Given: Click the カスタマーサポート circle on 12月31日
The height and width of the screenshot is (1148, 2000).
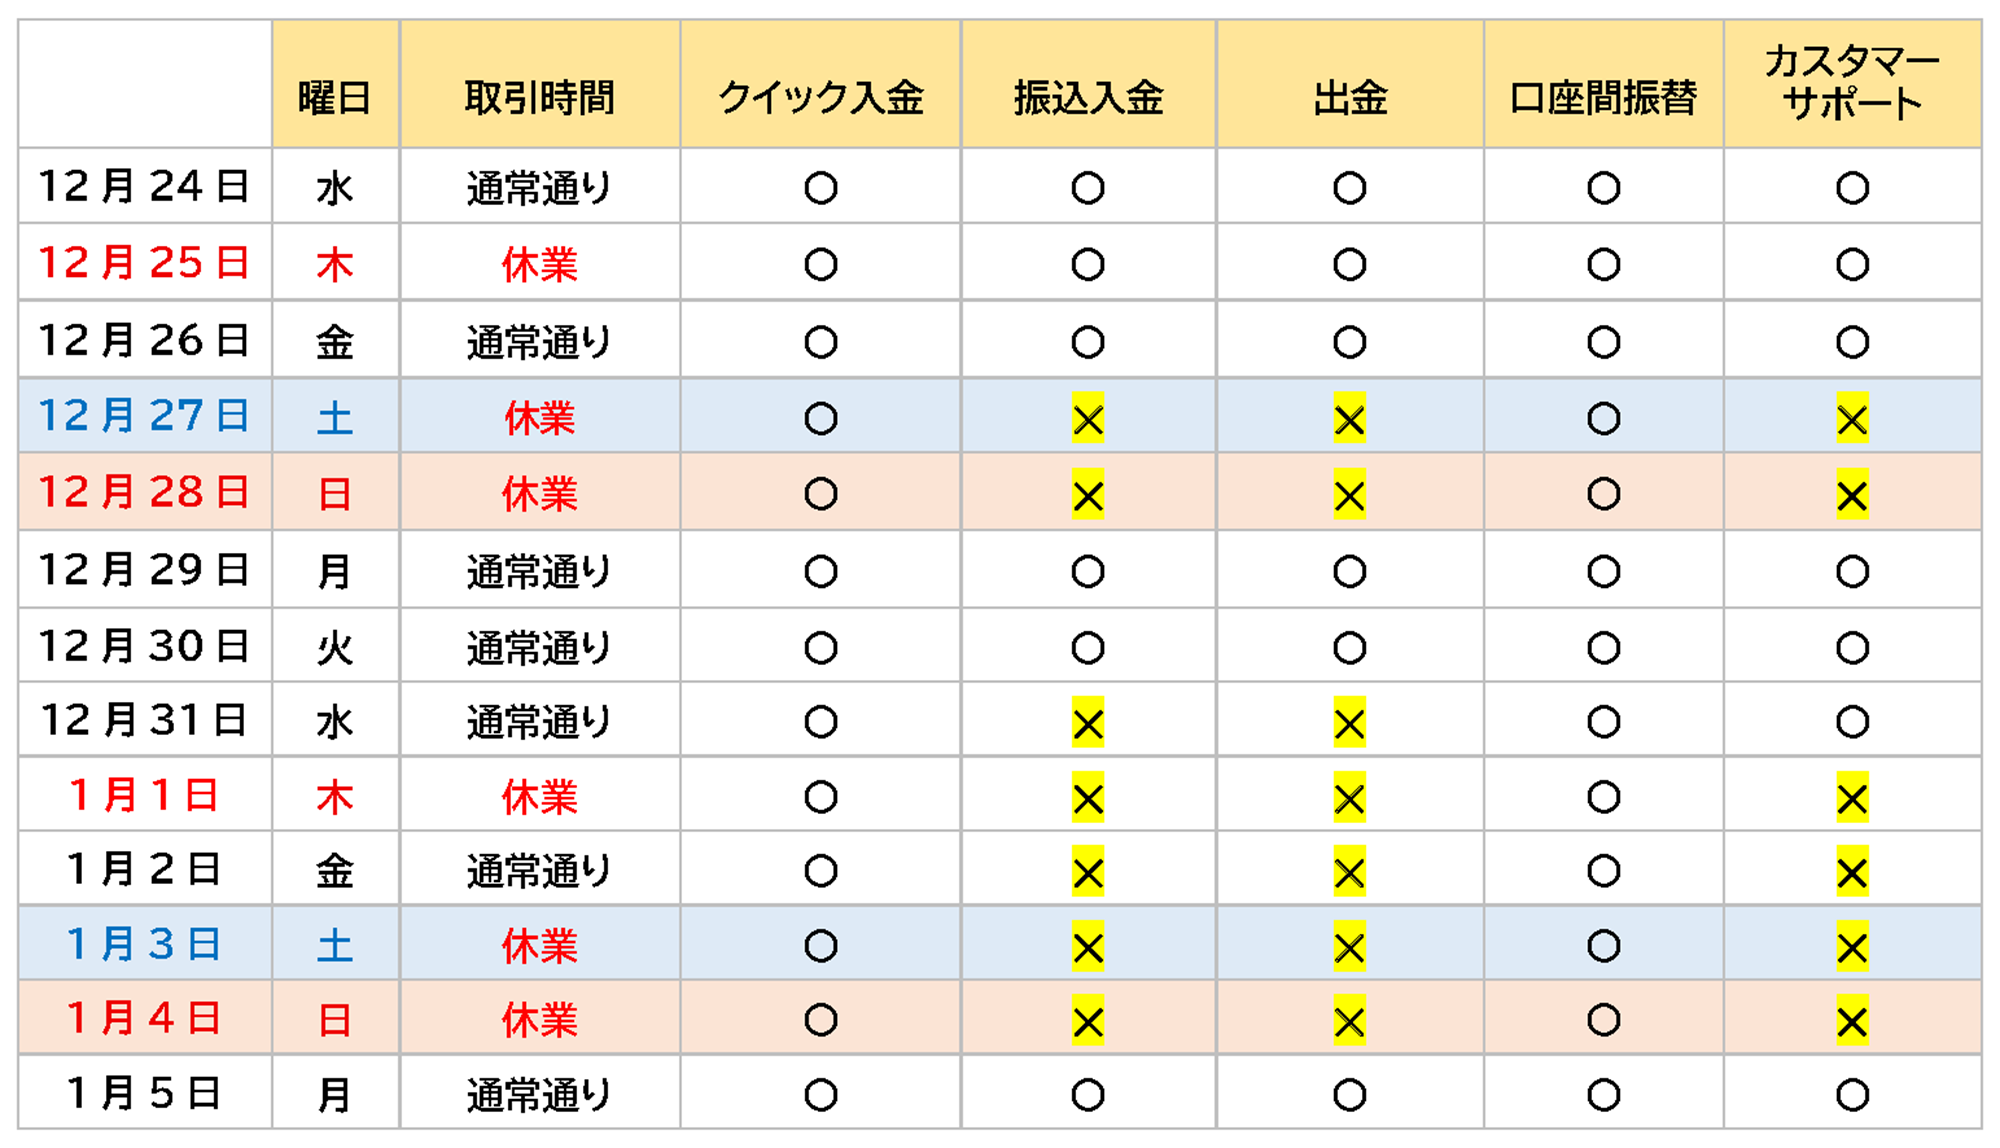Looking at the screenshot, I should (x=1852, y=722).
